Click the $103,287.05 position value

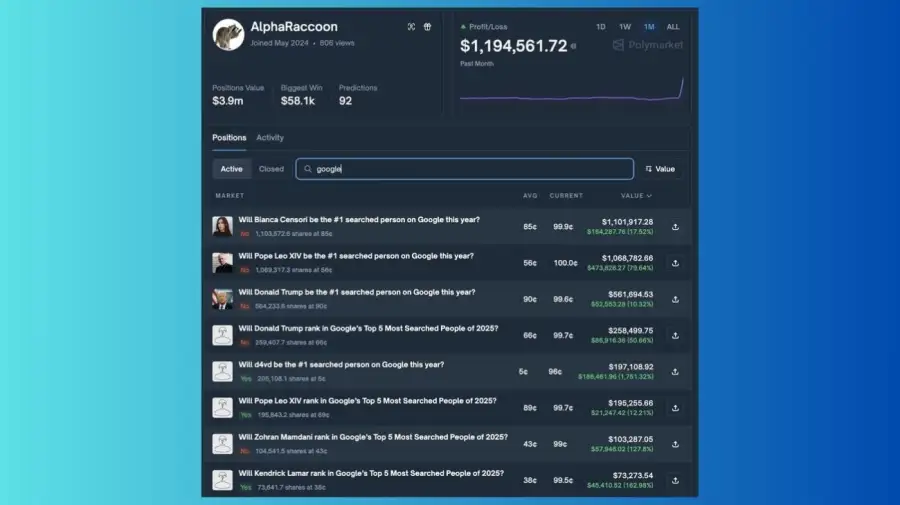(x=630, y=439)
